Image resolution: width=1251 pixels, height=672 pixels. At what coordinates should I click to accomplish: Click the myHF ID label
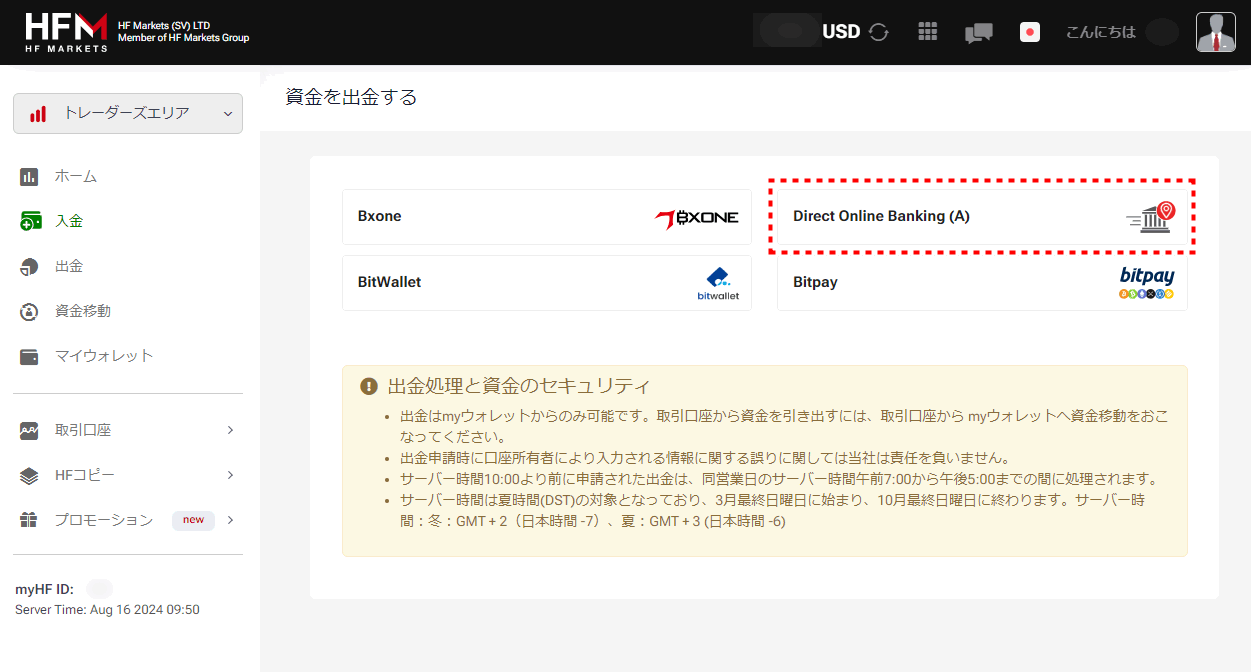[x=45, y=589]
